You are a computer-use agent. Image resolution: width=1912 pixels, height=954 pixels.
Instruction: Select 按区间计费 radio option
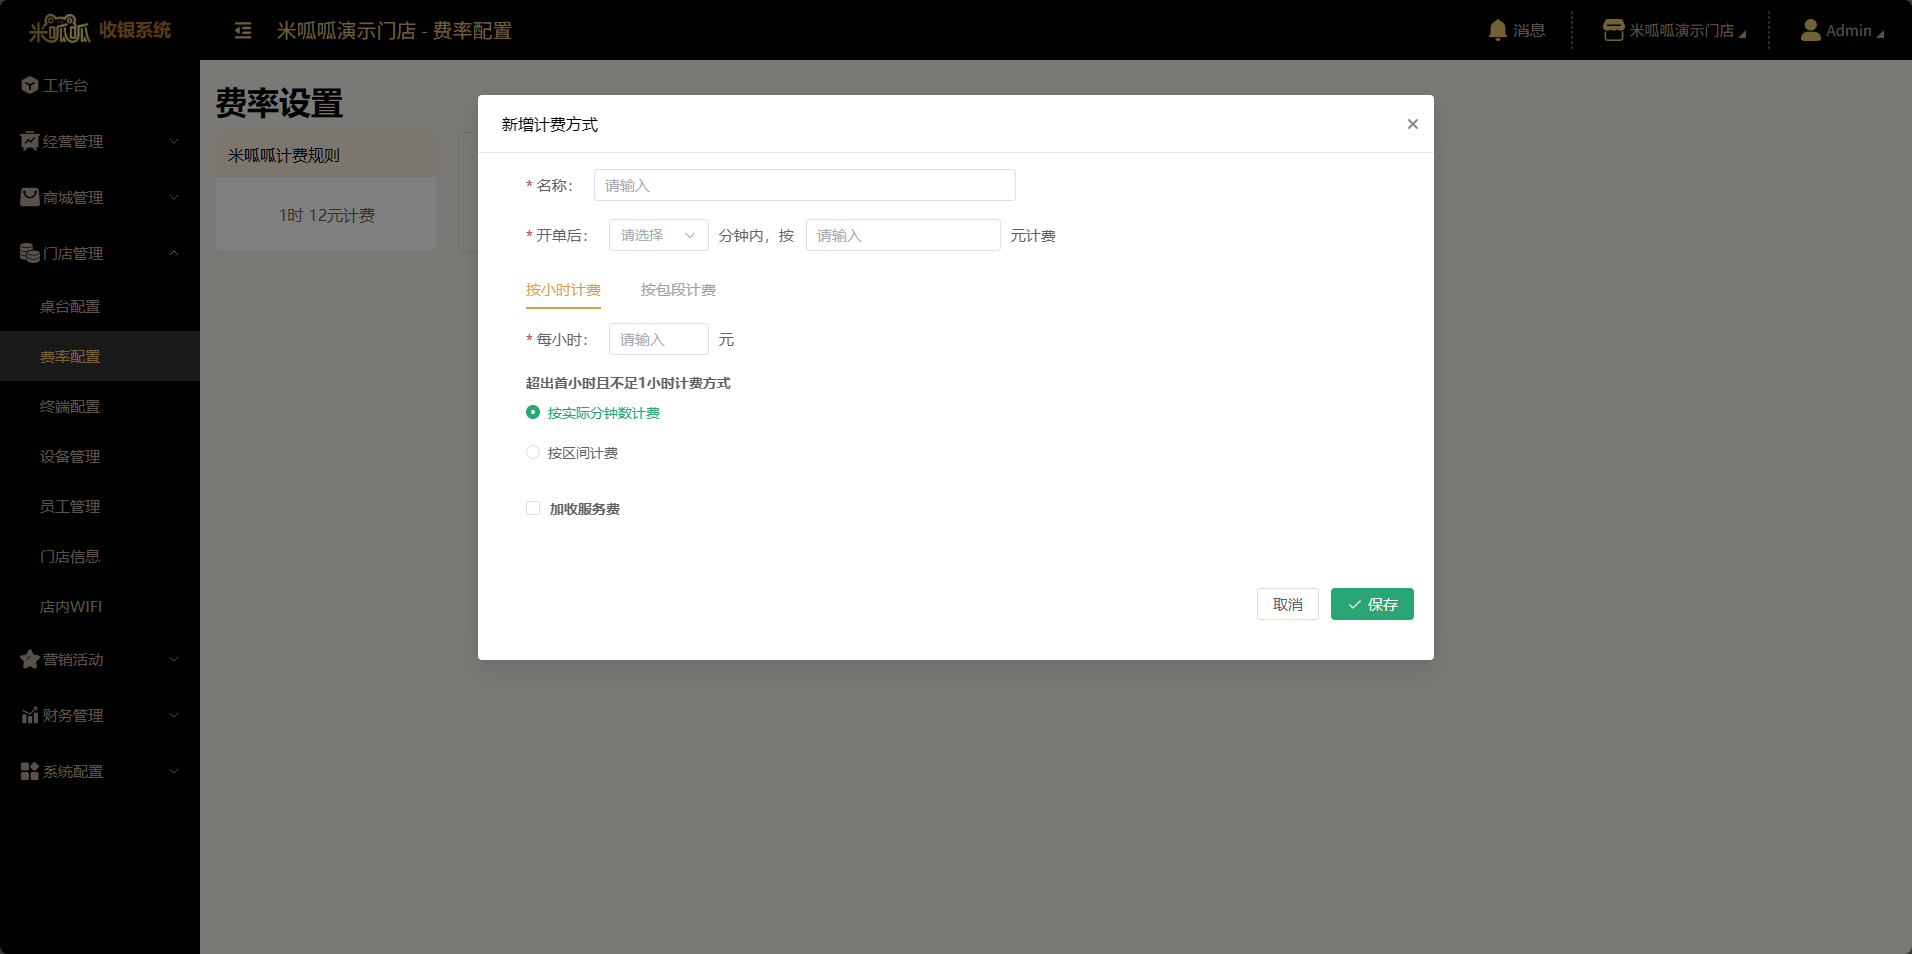point(533,452)
